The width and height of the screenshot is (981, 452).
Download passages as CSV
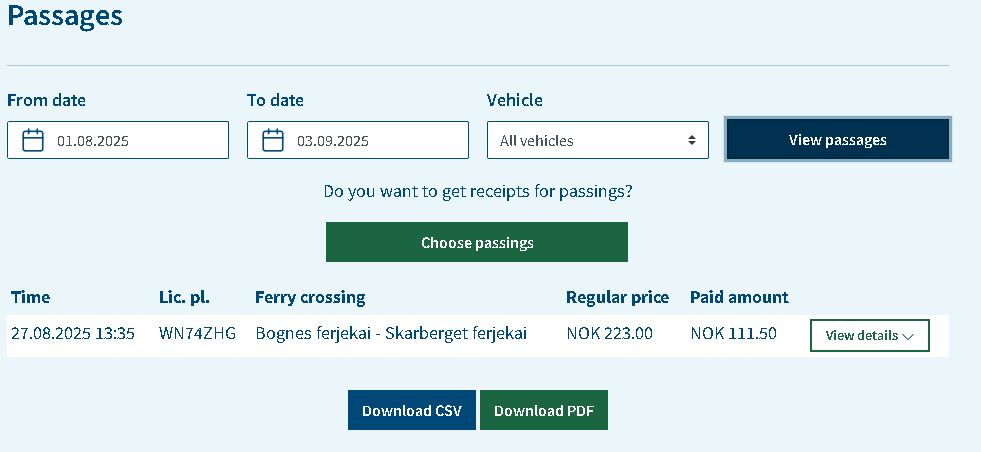click(412, 411)
